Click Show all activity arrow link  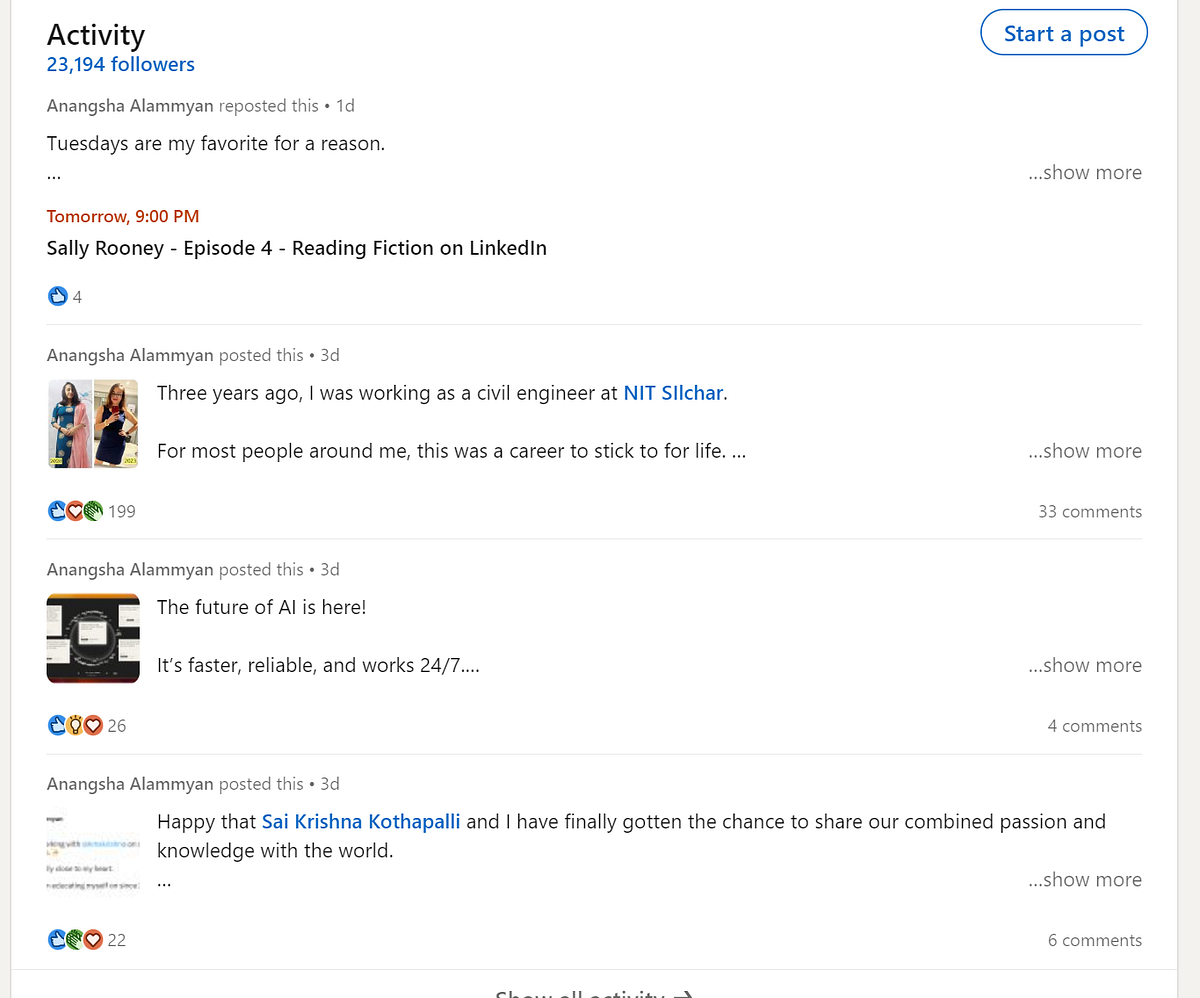tap(594, 992)
